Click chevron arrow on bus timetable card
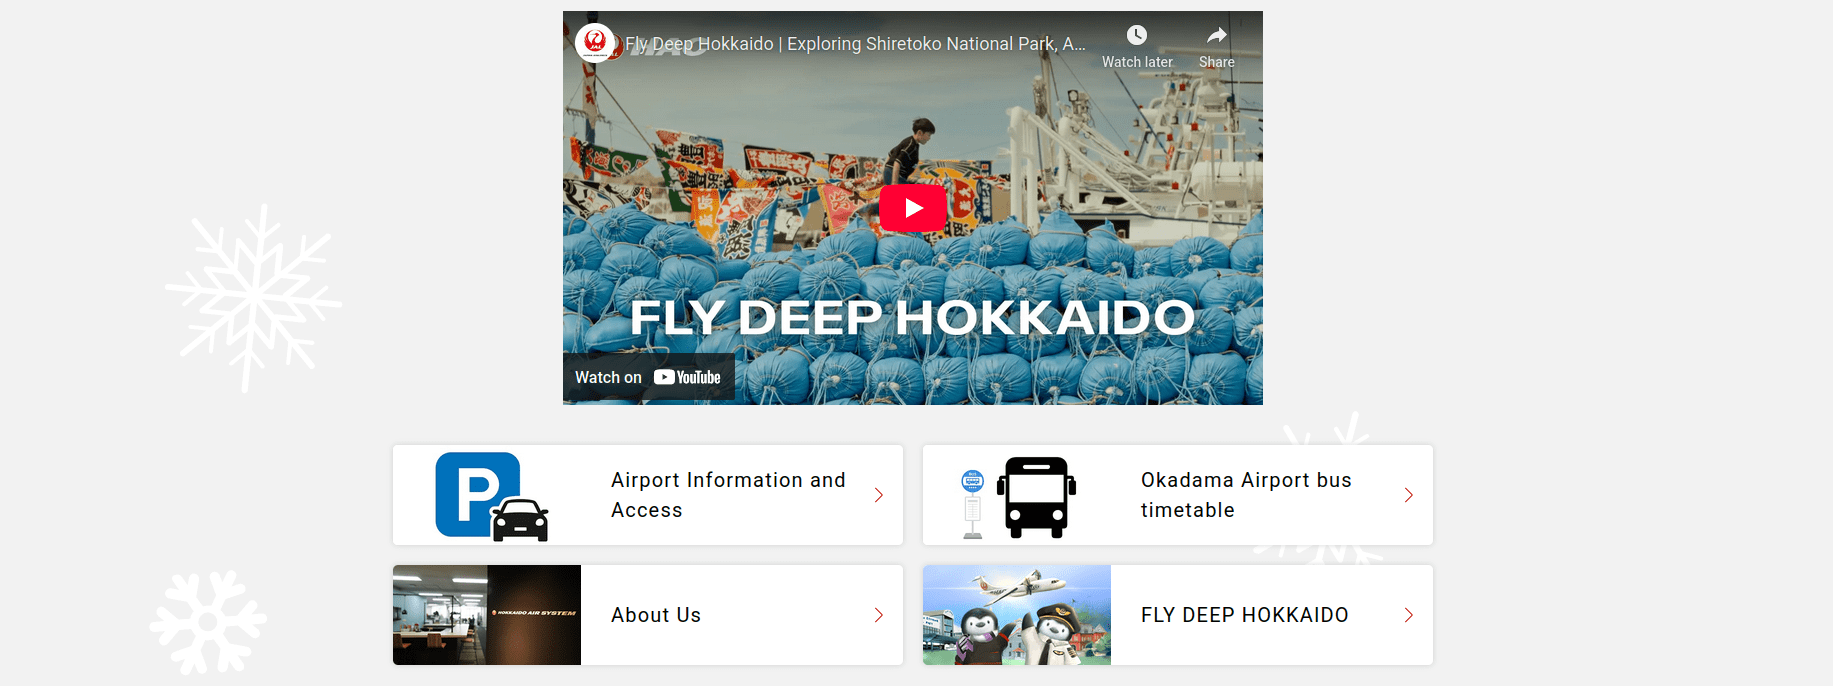This screenshot has height=686, width=1833. (1408, 495)
